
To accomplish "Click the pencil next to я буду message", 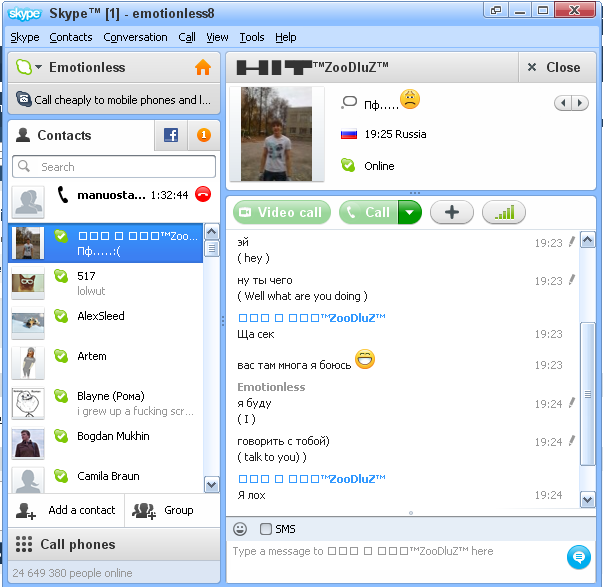I will (x=572, y=403).
